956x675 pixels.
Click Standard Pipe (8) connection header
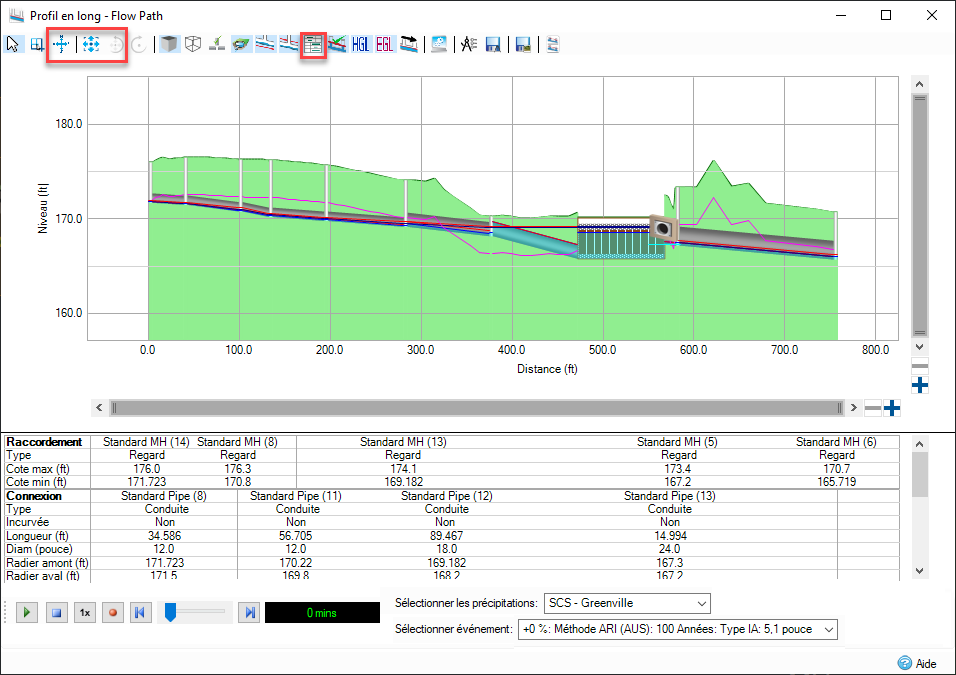point(163,496)
